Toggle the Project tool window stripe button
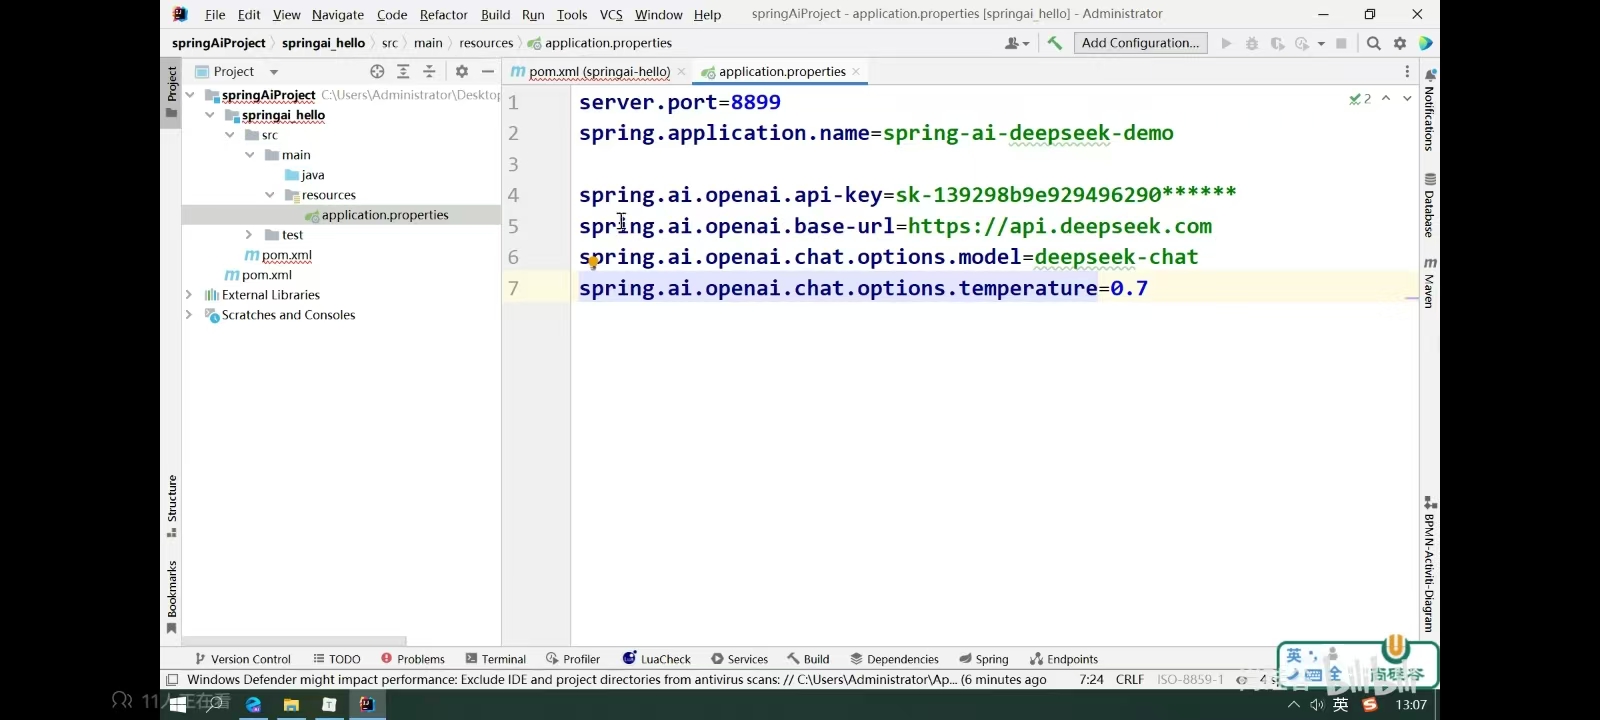The height and width of the screenshot is (720, 1600). point(172,91)
